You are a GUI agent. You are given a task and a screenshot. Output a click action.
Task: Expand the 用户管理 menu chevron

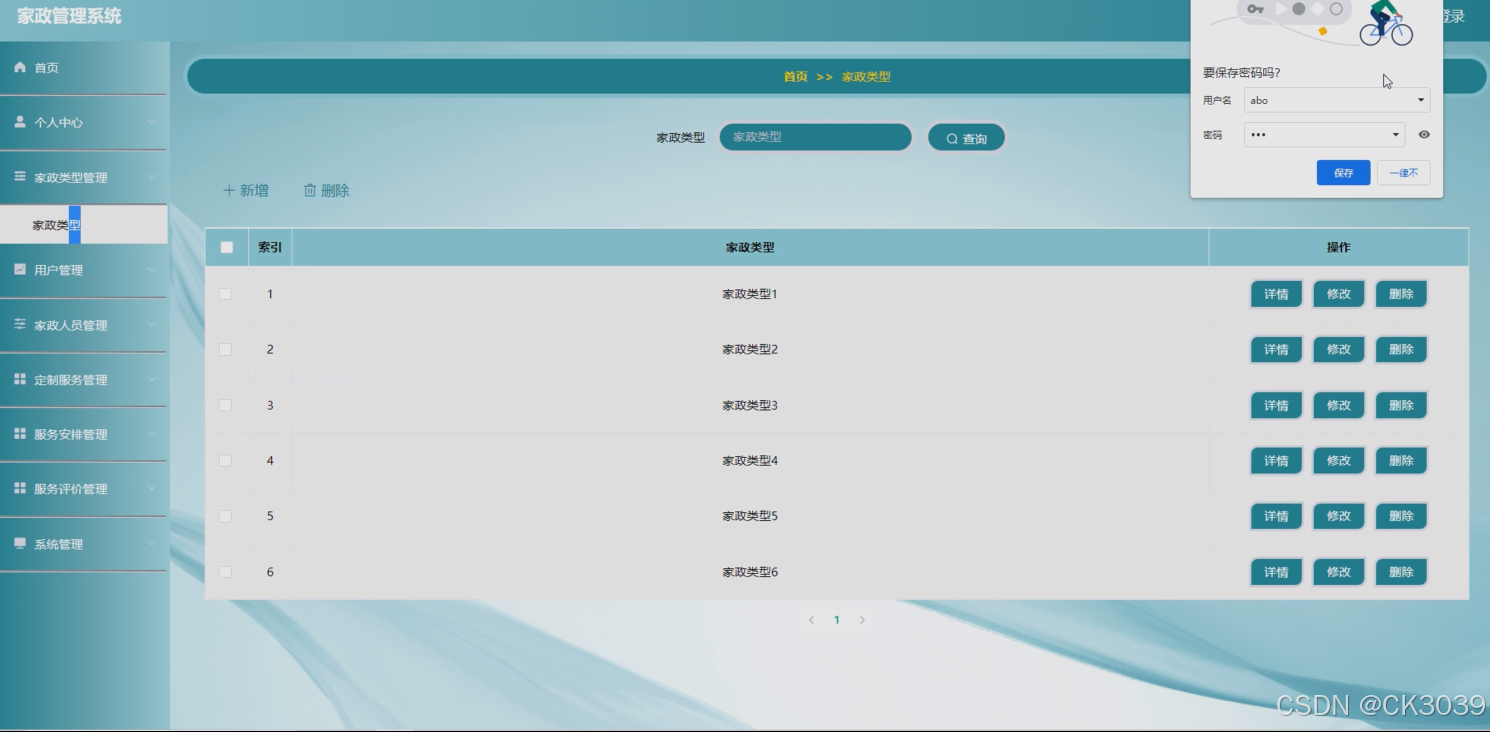pyautogui.click(x=152, y=270)
